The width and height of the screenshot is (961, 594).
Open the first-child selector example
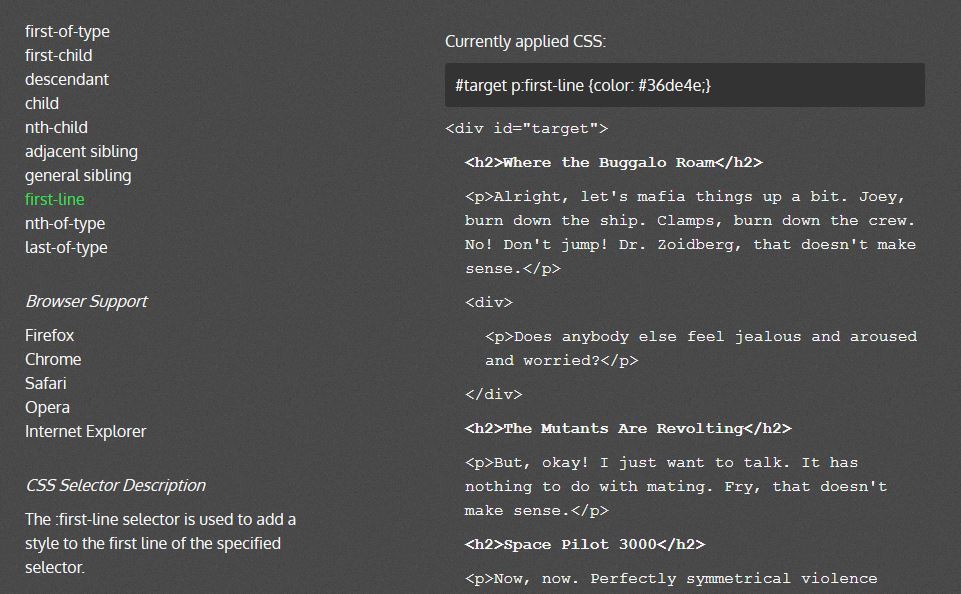click(x=59, y=55)
